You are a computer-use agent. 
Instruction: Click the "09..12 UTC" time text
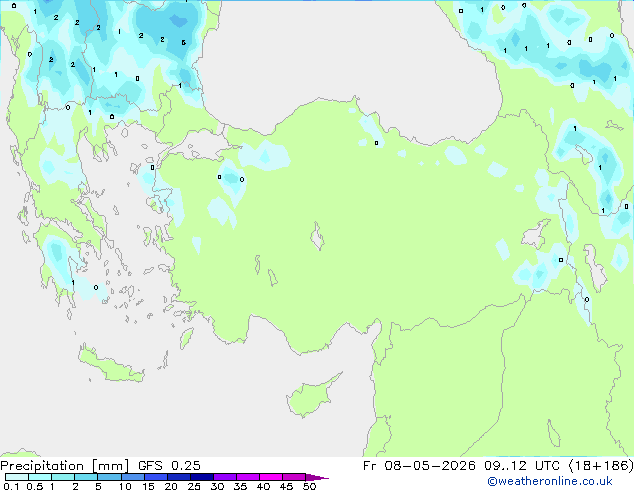pos(522,466)
